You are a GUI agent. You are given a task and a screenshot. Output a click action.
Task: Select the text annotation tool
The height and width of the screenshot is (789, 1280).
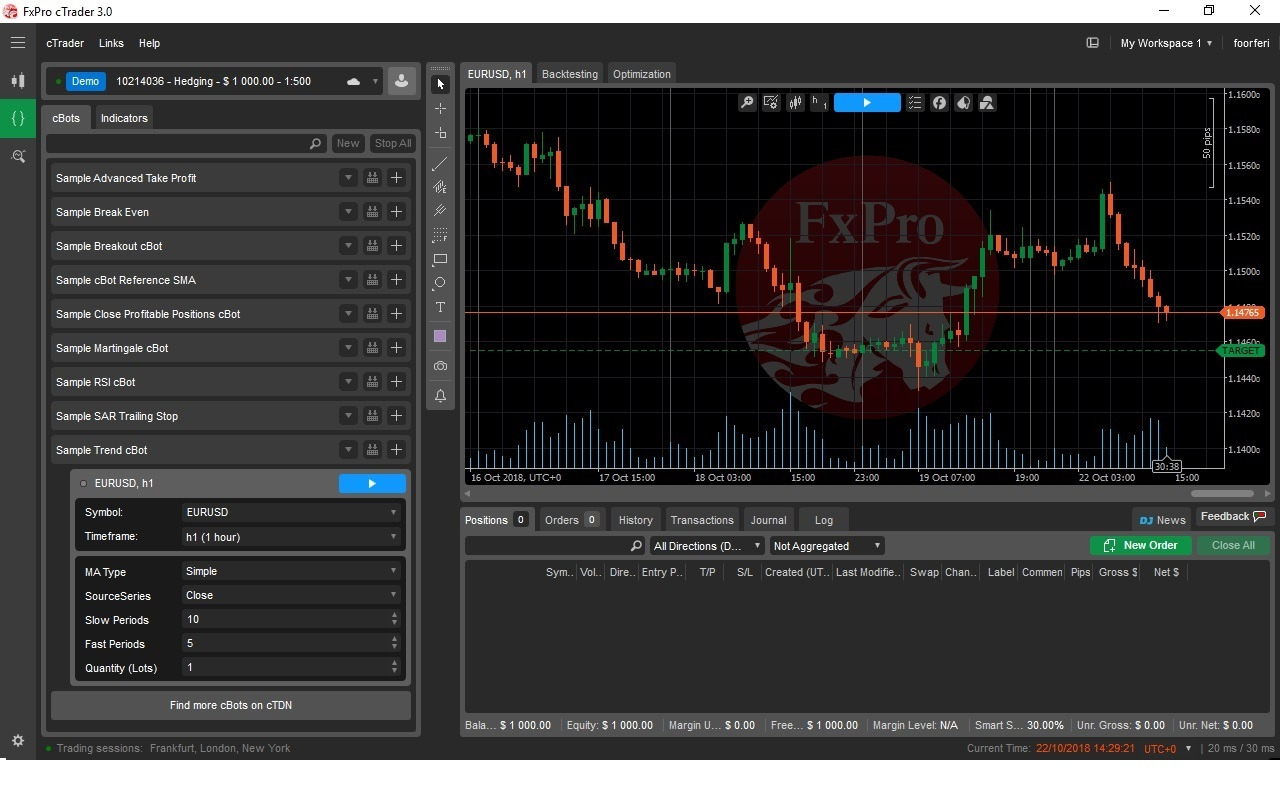coord(440,307)
